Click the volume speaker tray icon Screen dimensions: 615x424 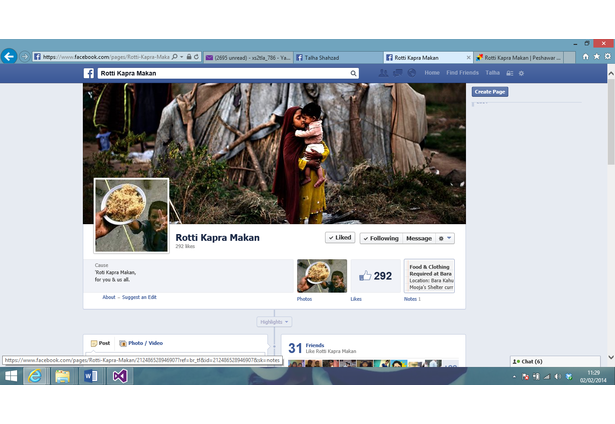pos(557,377)
